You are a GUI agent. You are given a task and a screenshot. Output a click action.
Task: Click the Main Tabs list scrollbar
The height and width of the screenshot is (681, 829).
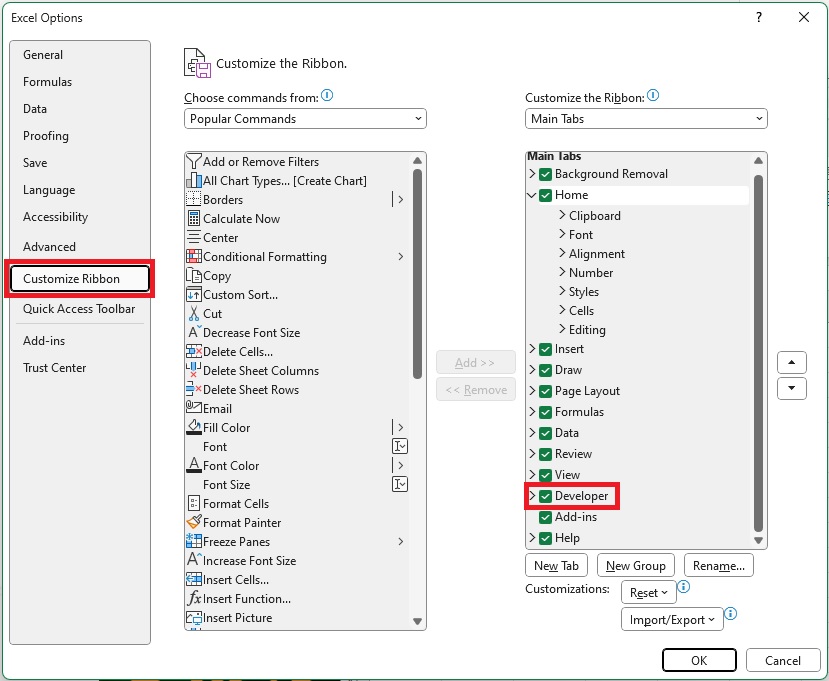coord(758,352)
